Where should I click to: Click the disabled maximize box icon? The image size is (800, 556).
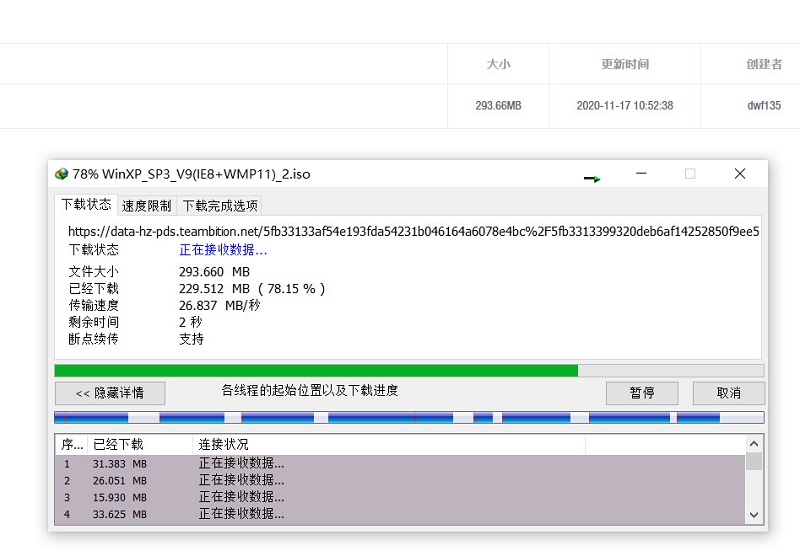tap(690, 174)
